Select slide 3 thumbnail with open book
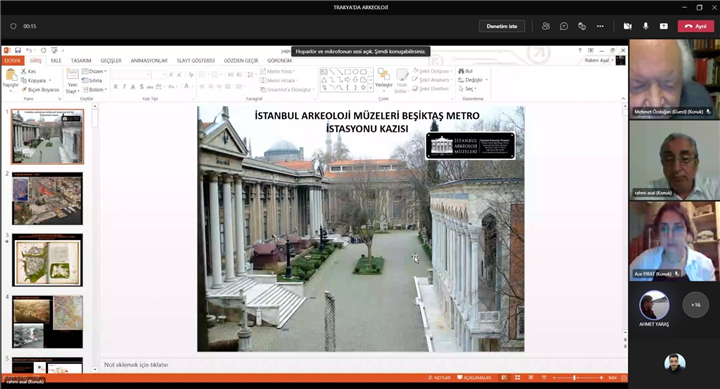The height and width of the screenshot is (389, 720). point(48,260)
